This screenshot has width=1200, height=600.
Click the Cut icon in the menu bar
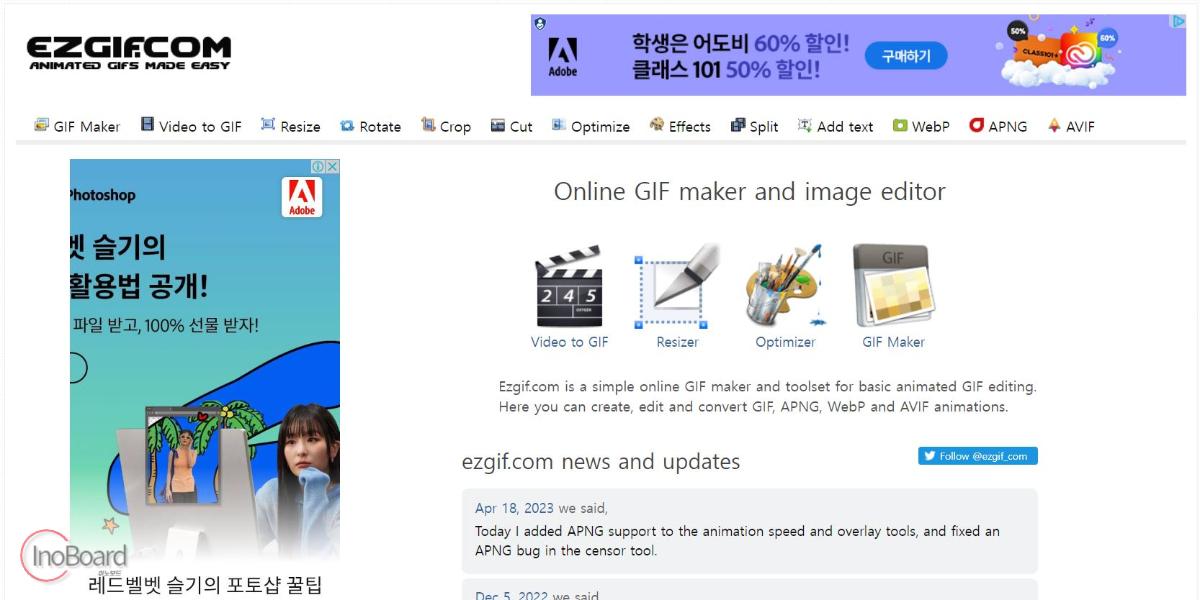[498, 126]
